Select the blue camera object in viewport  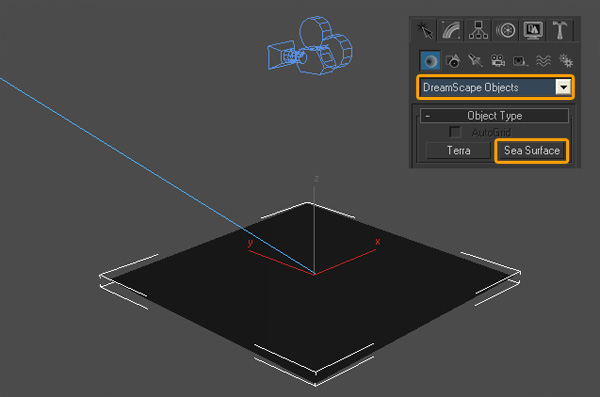[x=310, y=47]
